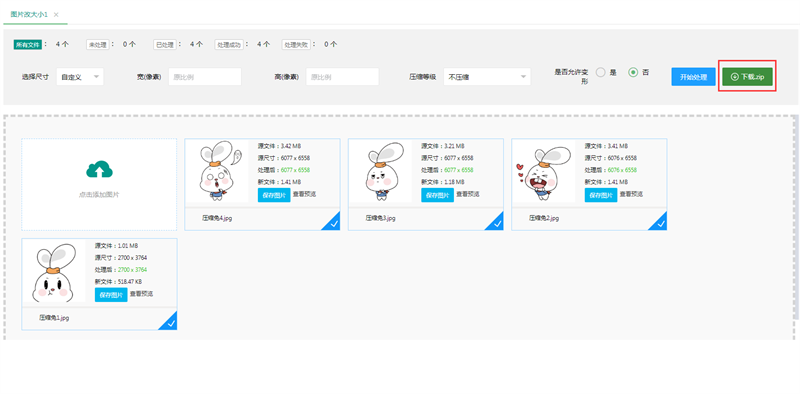
Task: Click the 宽(像素) input field
Action: [205, 77]
